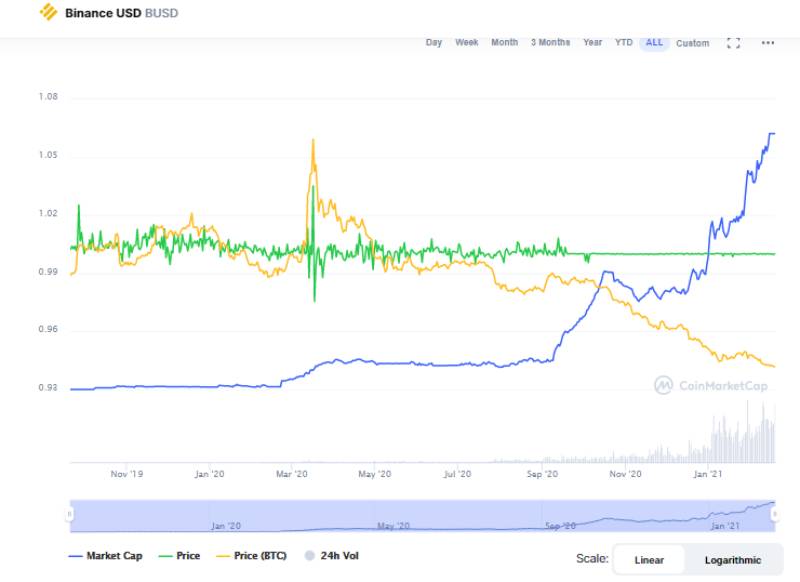Toggle fullscreen chart view icon
800x582 pixels.
(733, 43)
